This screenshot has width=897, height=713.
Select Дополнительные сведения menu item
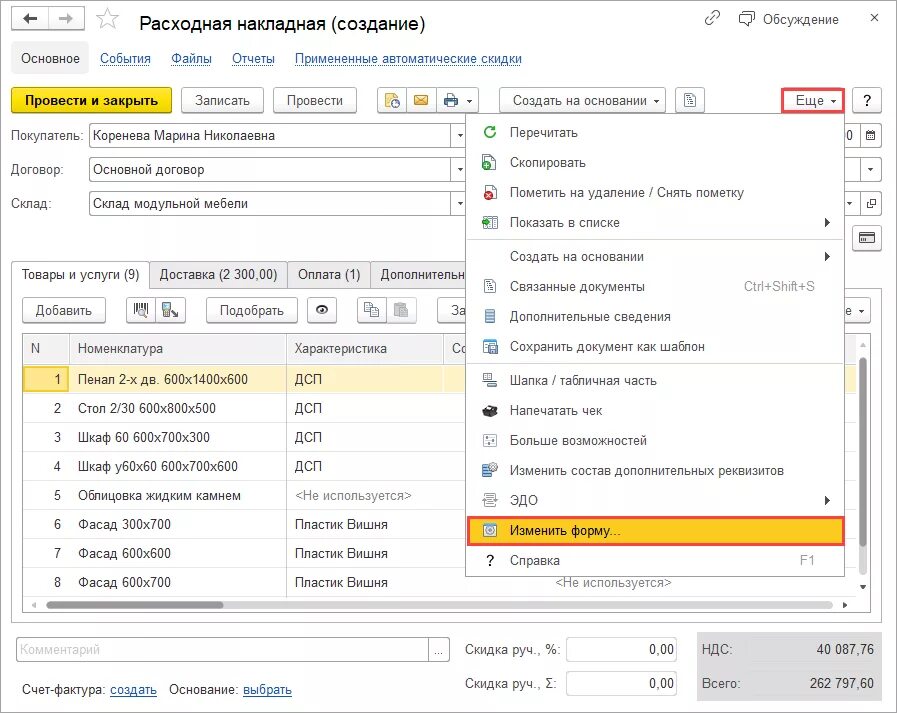pyautogui.click(x=656, y=316)
